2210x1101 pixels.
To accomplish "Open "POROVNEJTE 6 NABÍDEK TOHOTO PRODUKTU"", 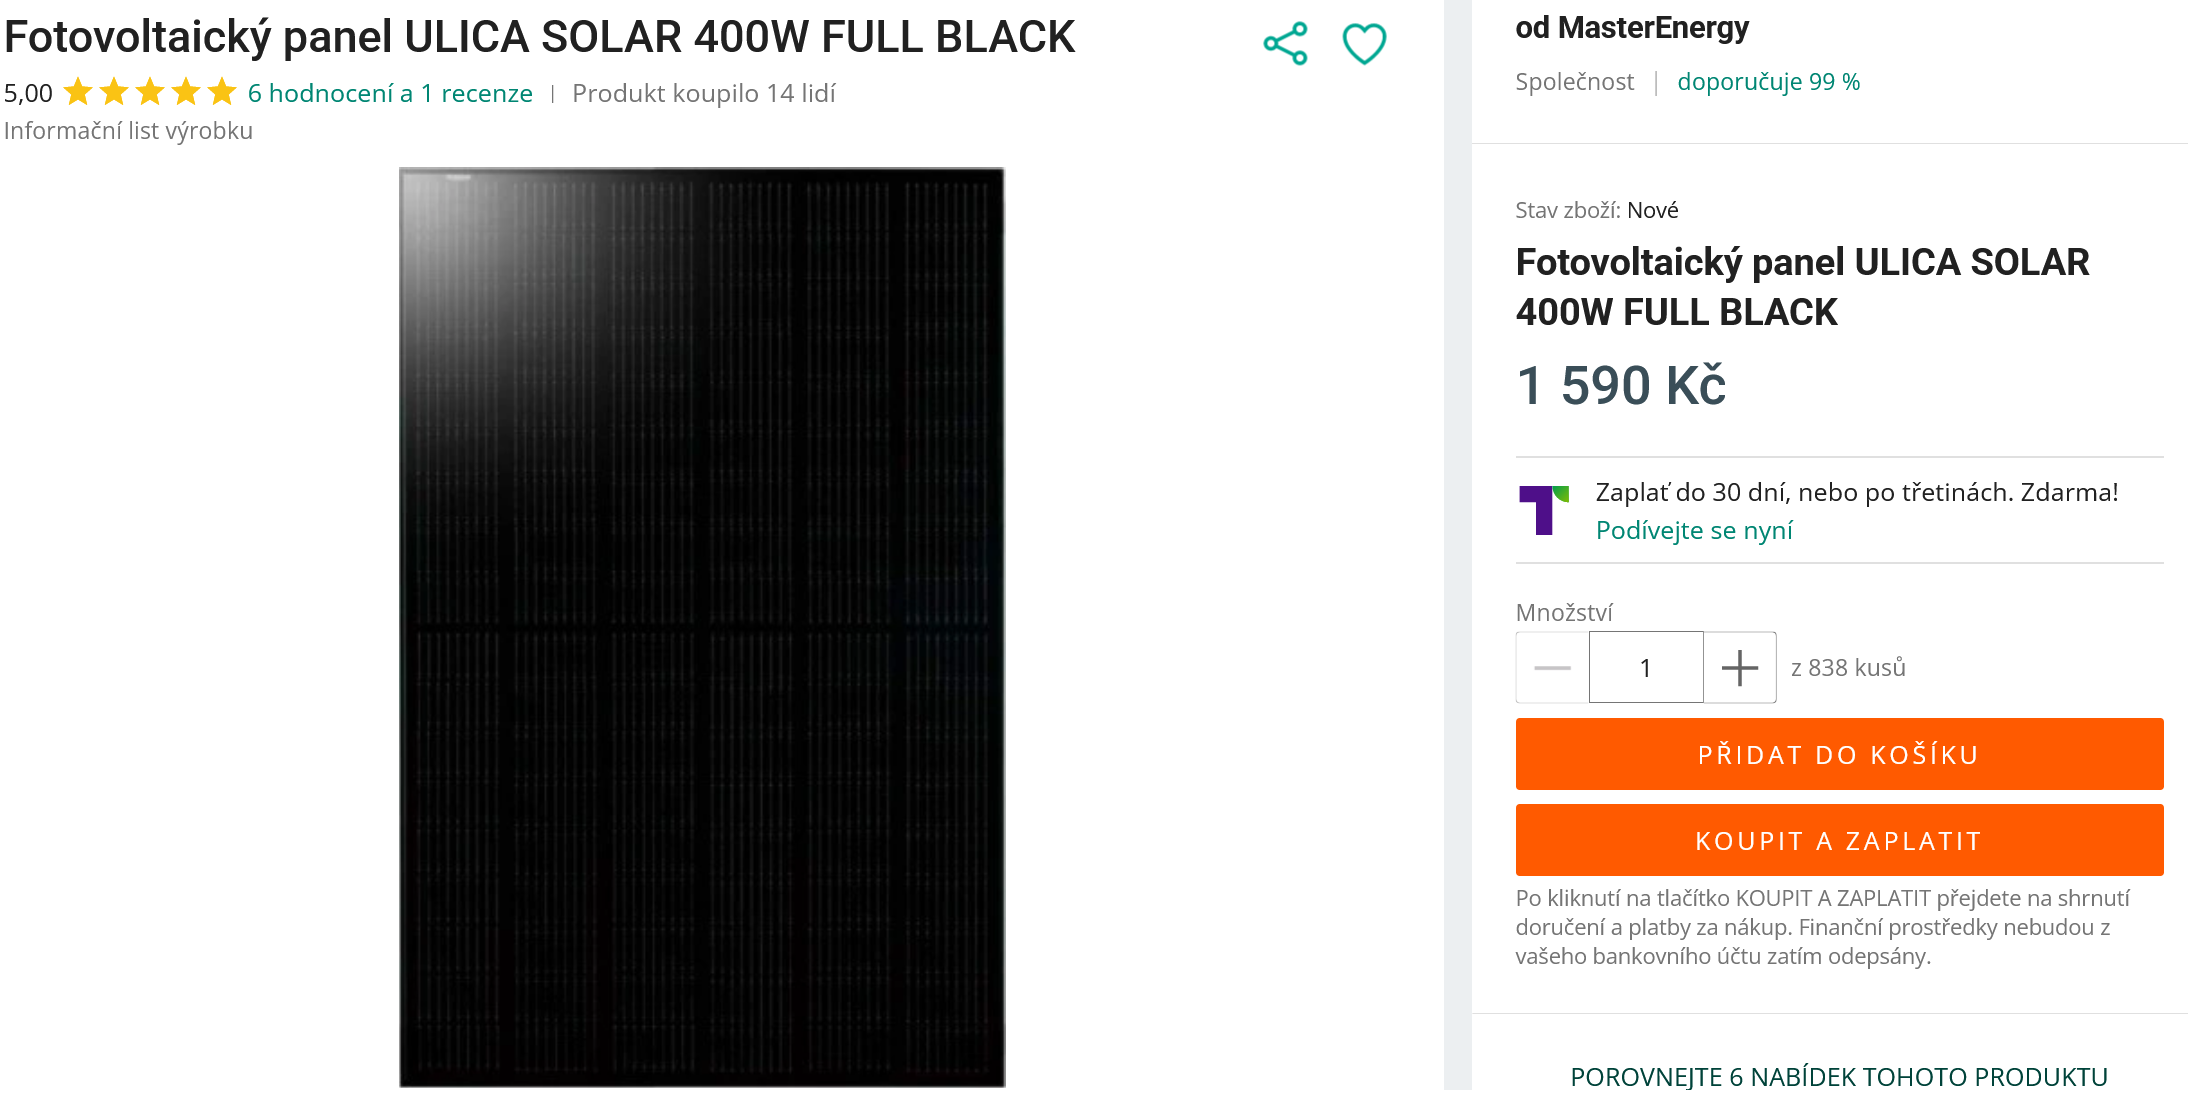I will point(1839,1077).
